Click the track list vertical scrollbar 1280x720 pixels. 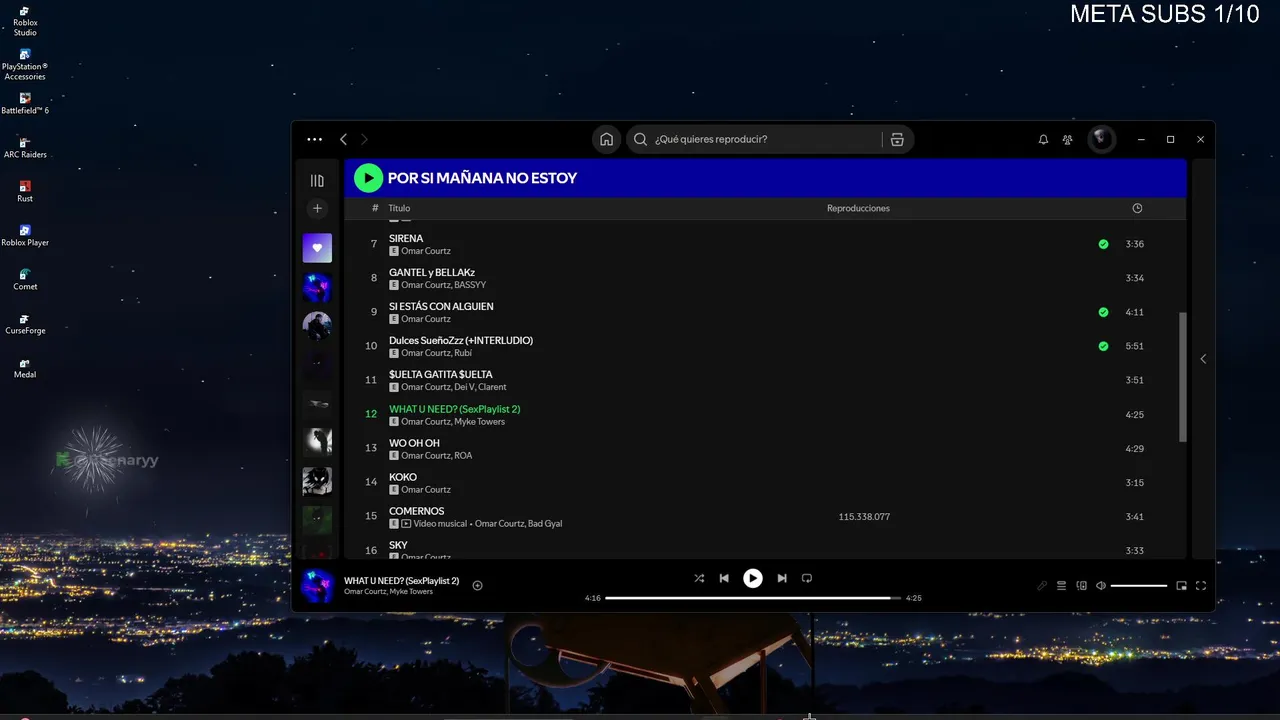pos(1183,377)
